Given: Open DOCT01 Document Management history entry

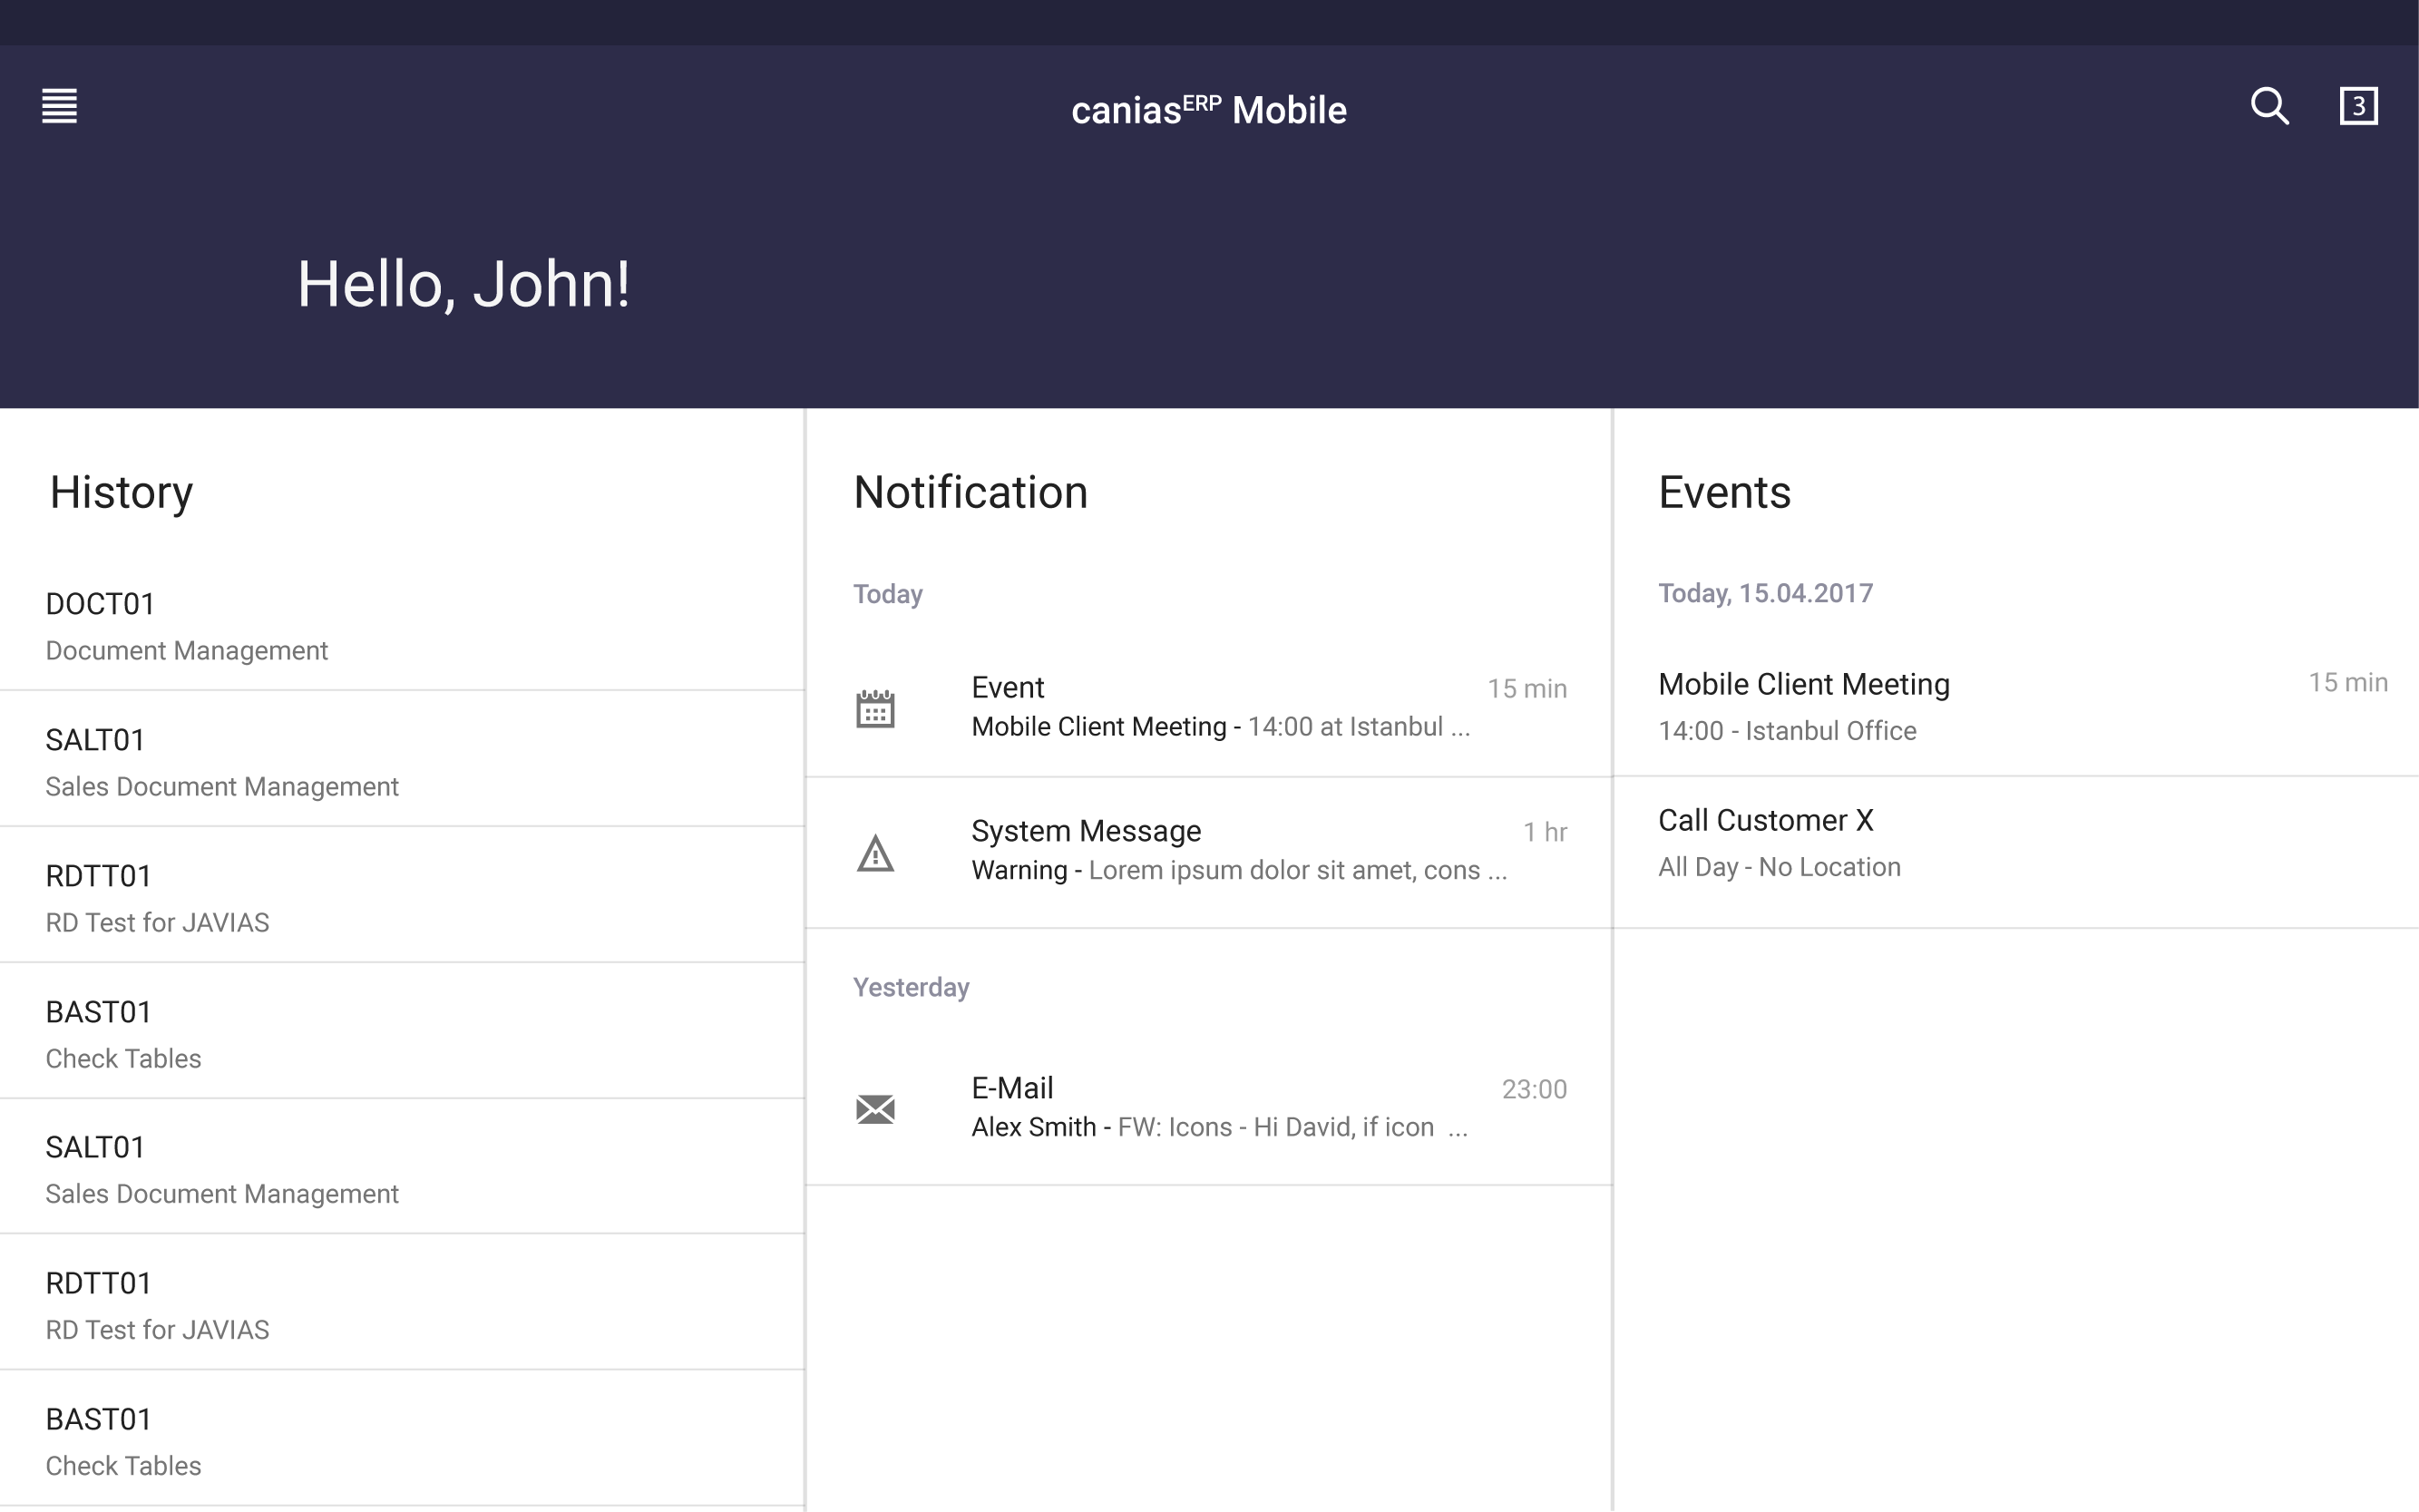Looking at the screenshot, I should coord(402,626).
